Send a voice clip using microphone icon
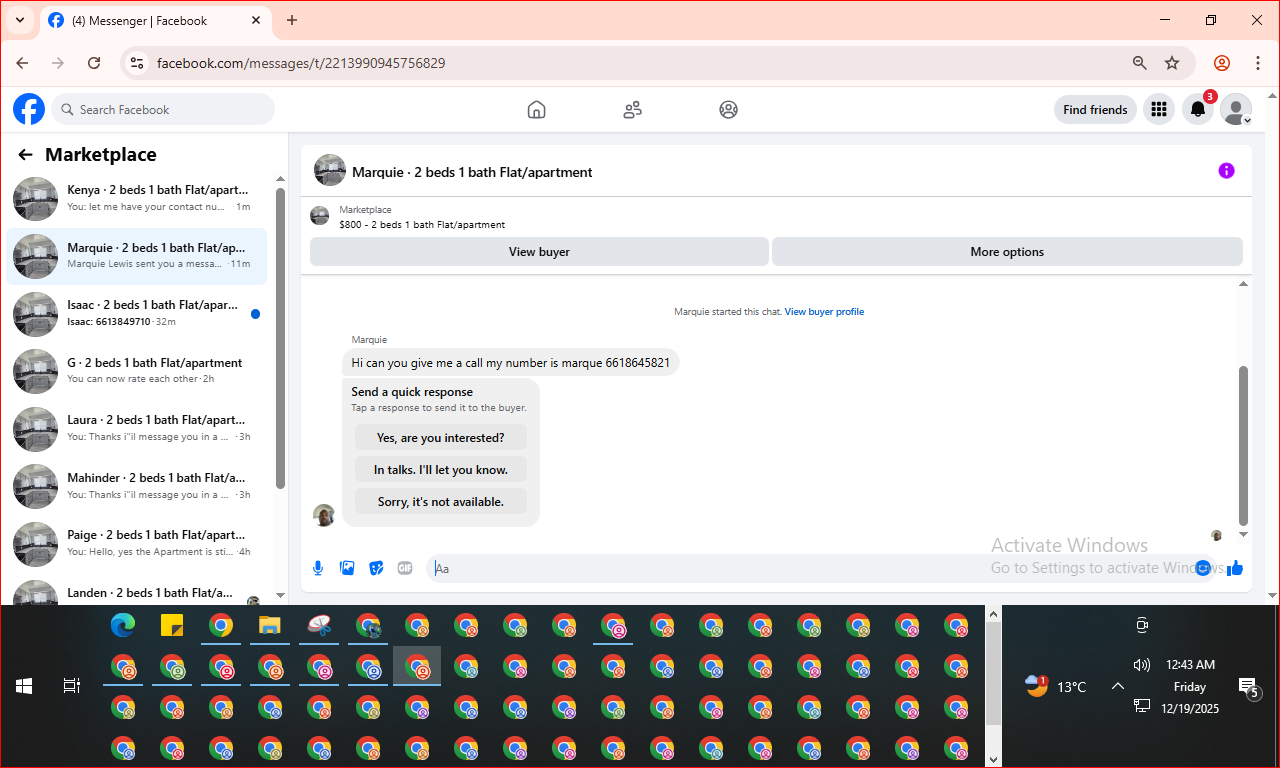This screenshot has height=768, width=1280. [x=318, y=568]
